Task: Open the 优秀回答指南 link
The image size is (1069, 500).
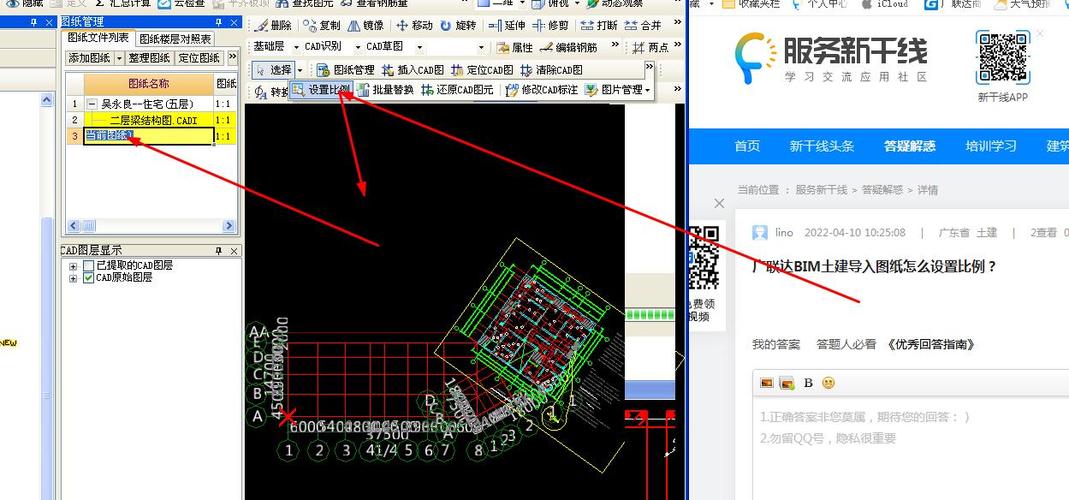Action: (931, 344)
